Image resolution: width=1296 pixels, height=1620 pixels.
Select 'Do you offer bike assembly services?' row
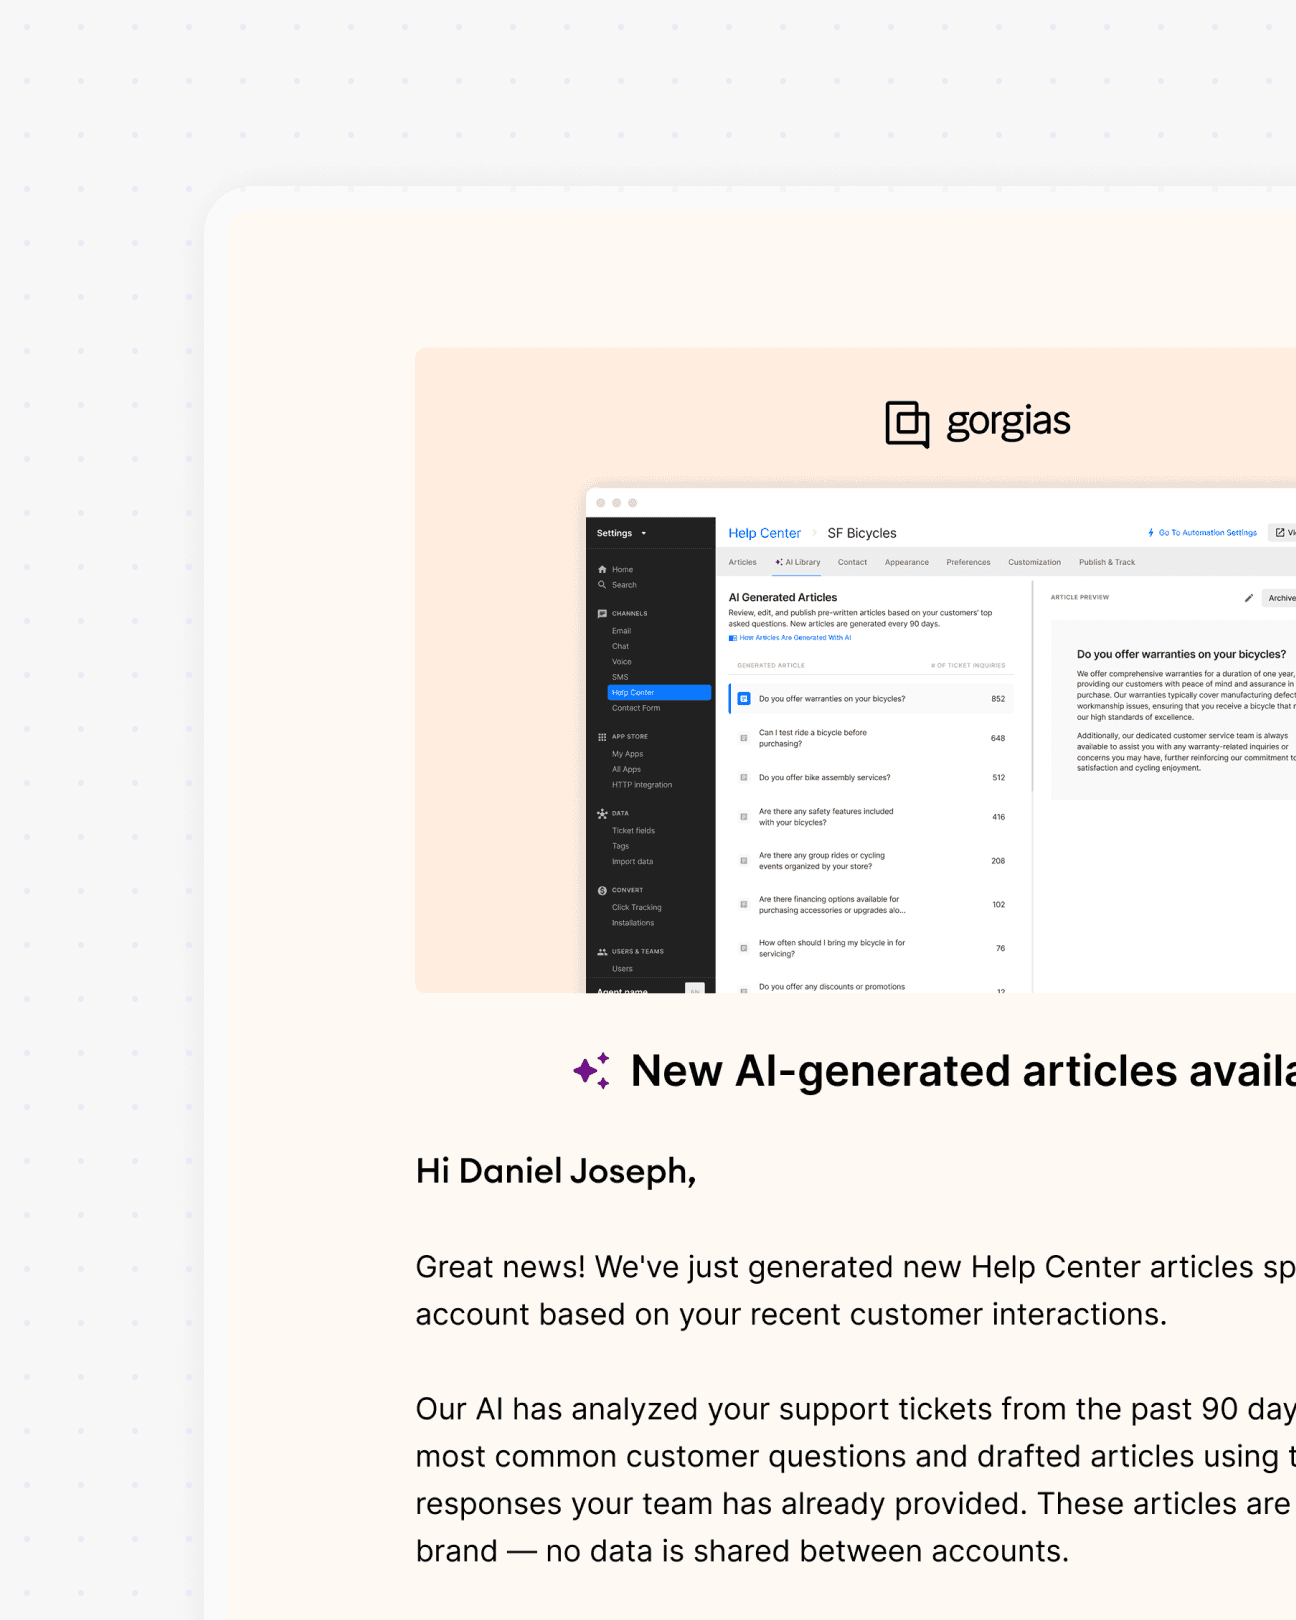tap(871, 778)
